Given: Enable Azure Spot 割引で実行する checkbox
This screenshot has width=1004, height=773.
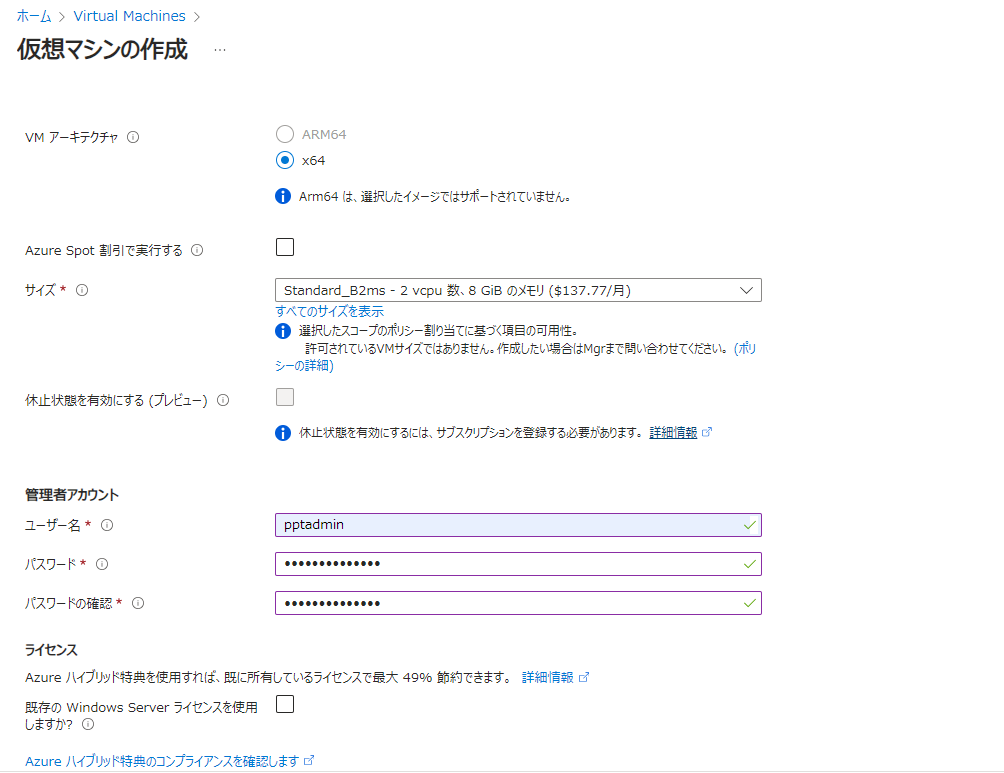Looking at the screenshot, I should tap(285, 247).
